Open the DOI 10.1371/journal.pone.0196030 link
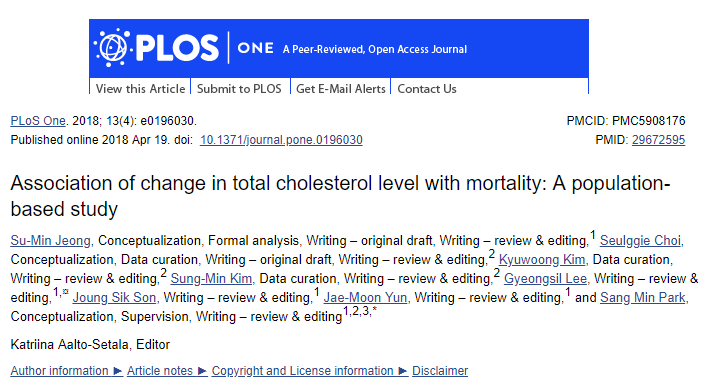Image resolution: width=711 pixels, height=387 pixels. click(281, 140)
